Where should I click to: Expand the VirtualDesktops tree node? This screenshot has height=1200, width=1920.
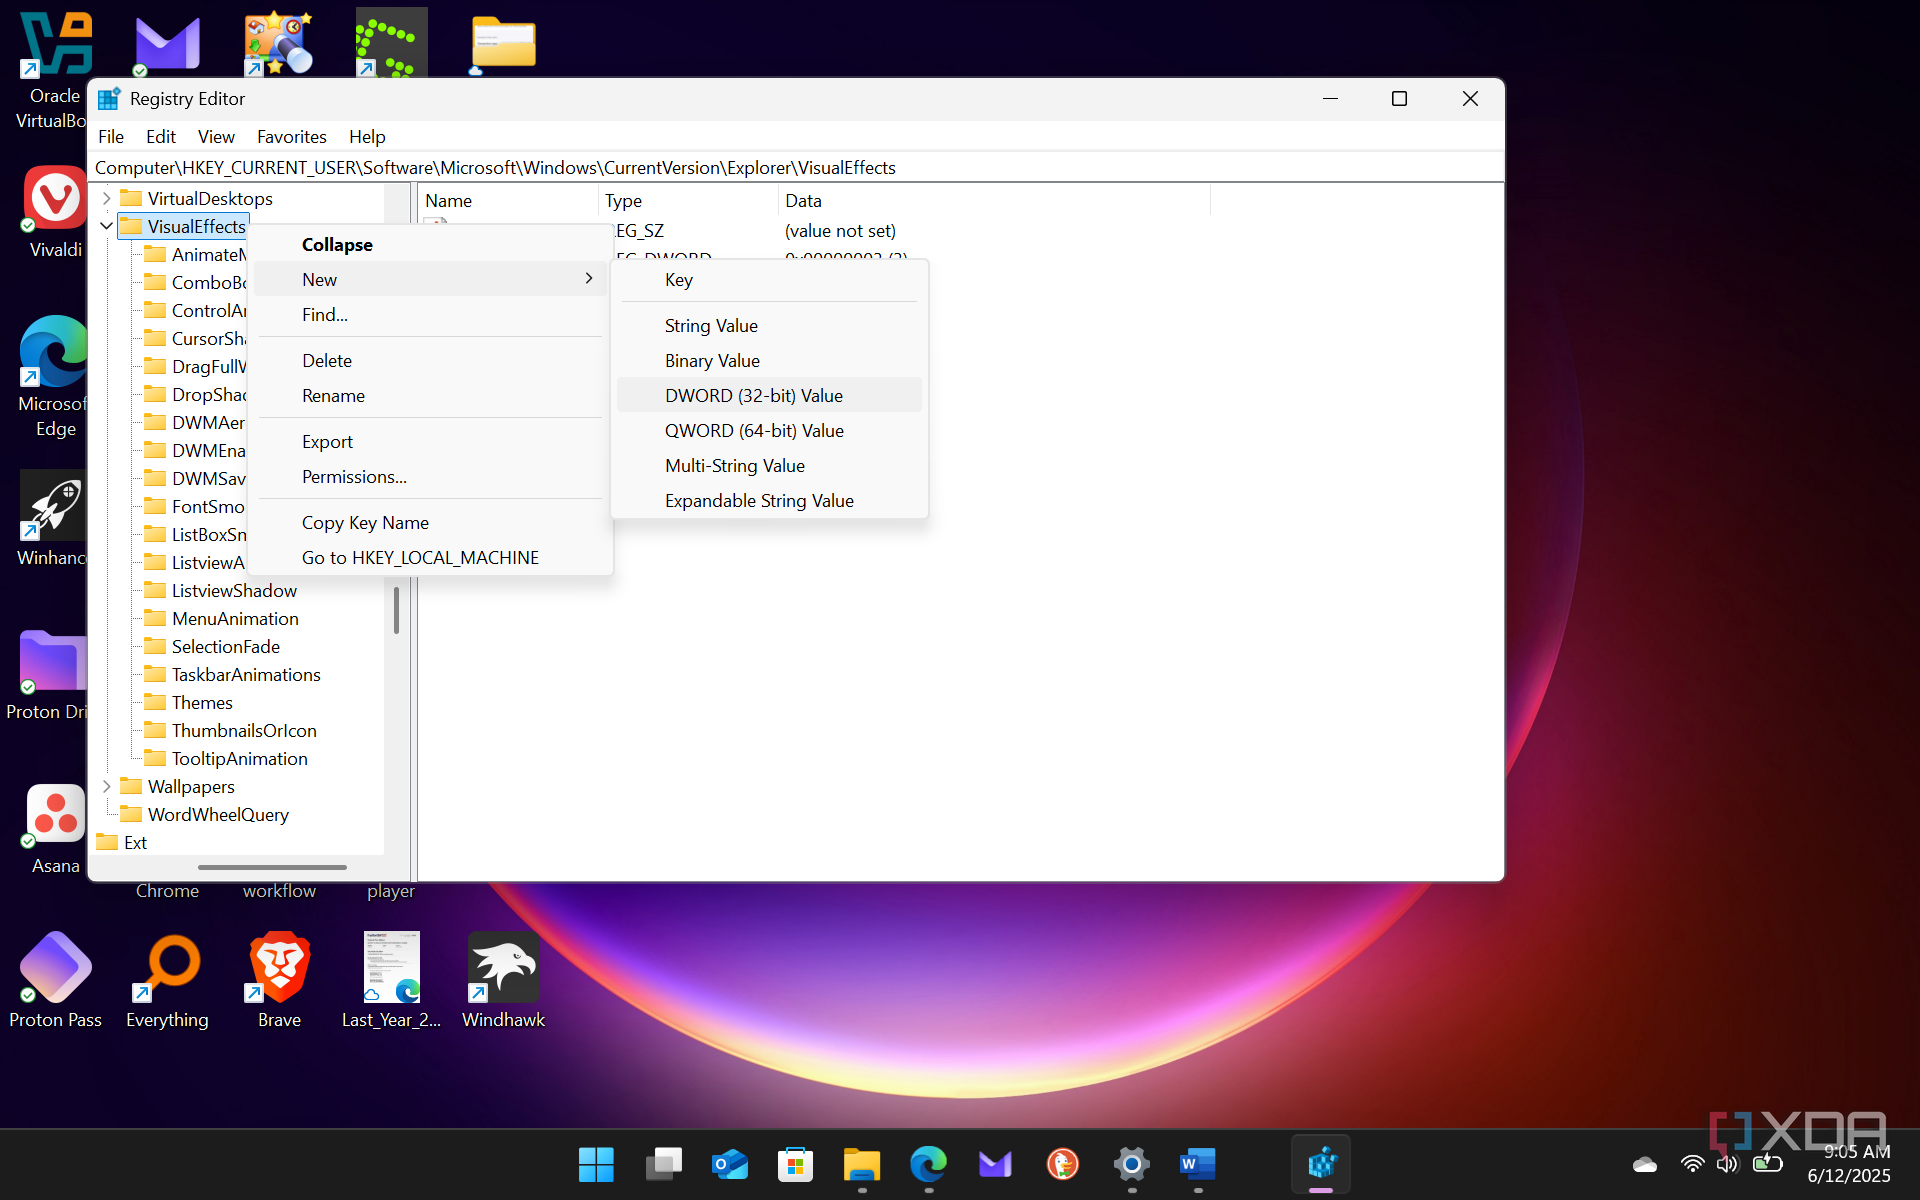click(x=106, y=199)
